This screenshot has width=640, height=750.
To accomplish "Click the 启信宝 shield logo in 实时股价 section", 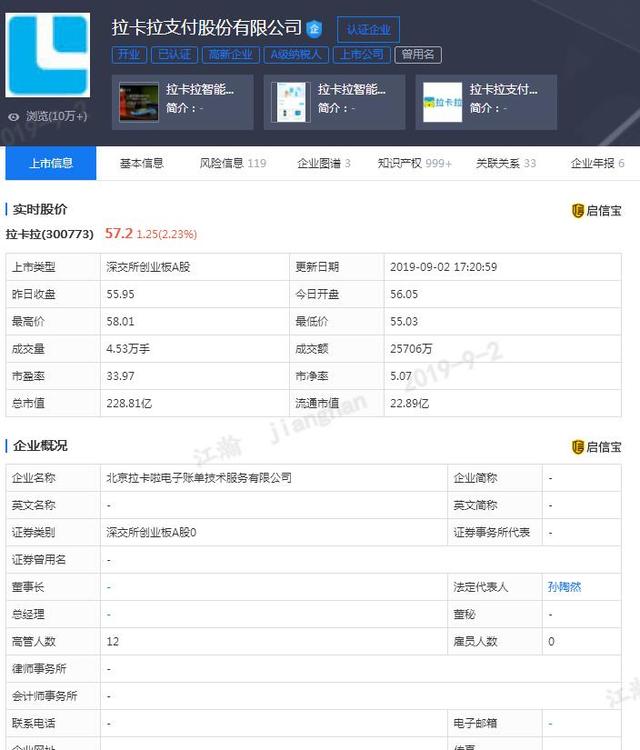I will [x=578, y=210].
